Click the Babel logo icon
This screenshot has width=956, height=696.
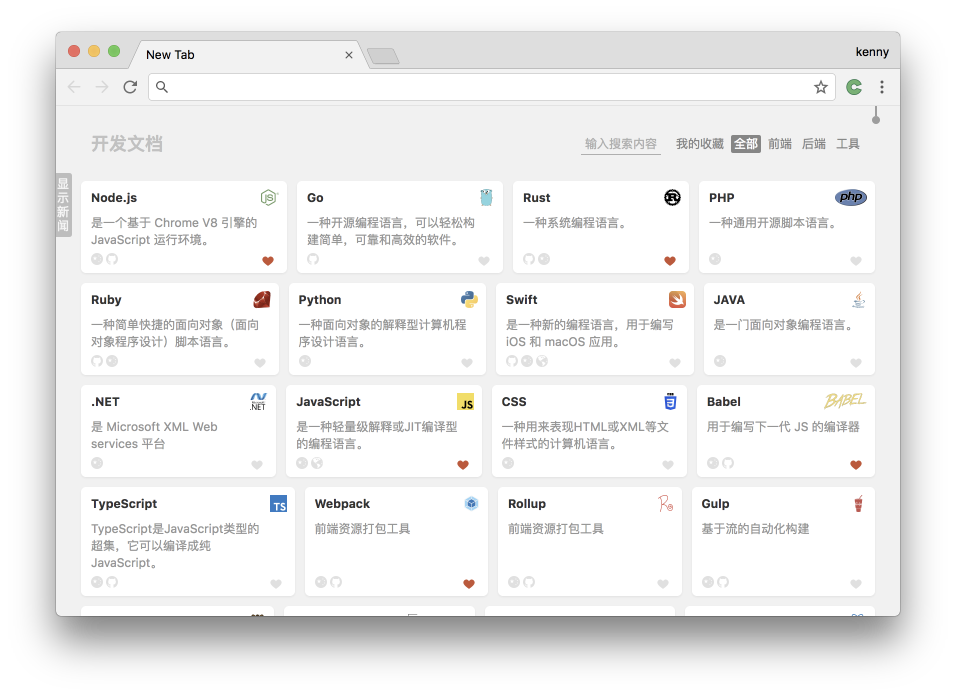(845, 400)
